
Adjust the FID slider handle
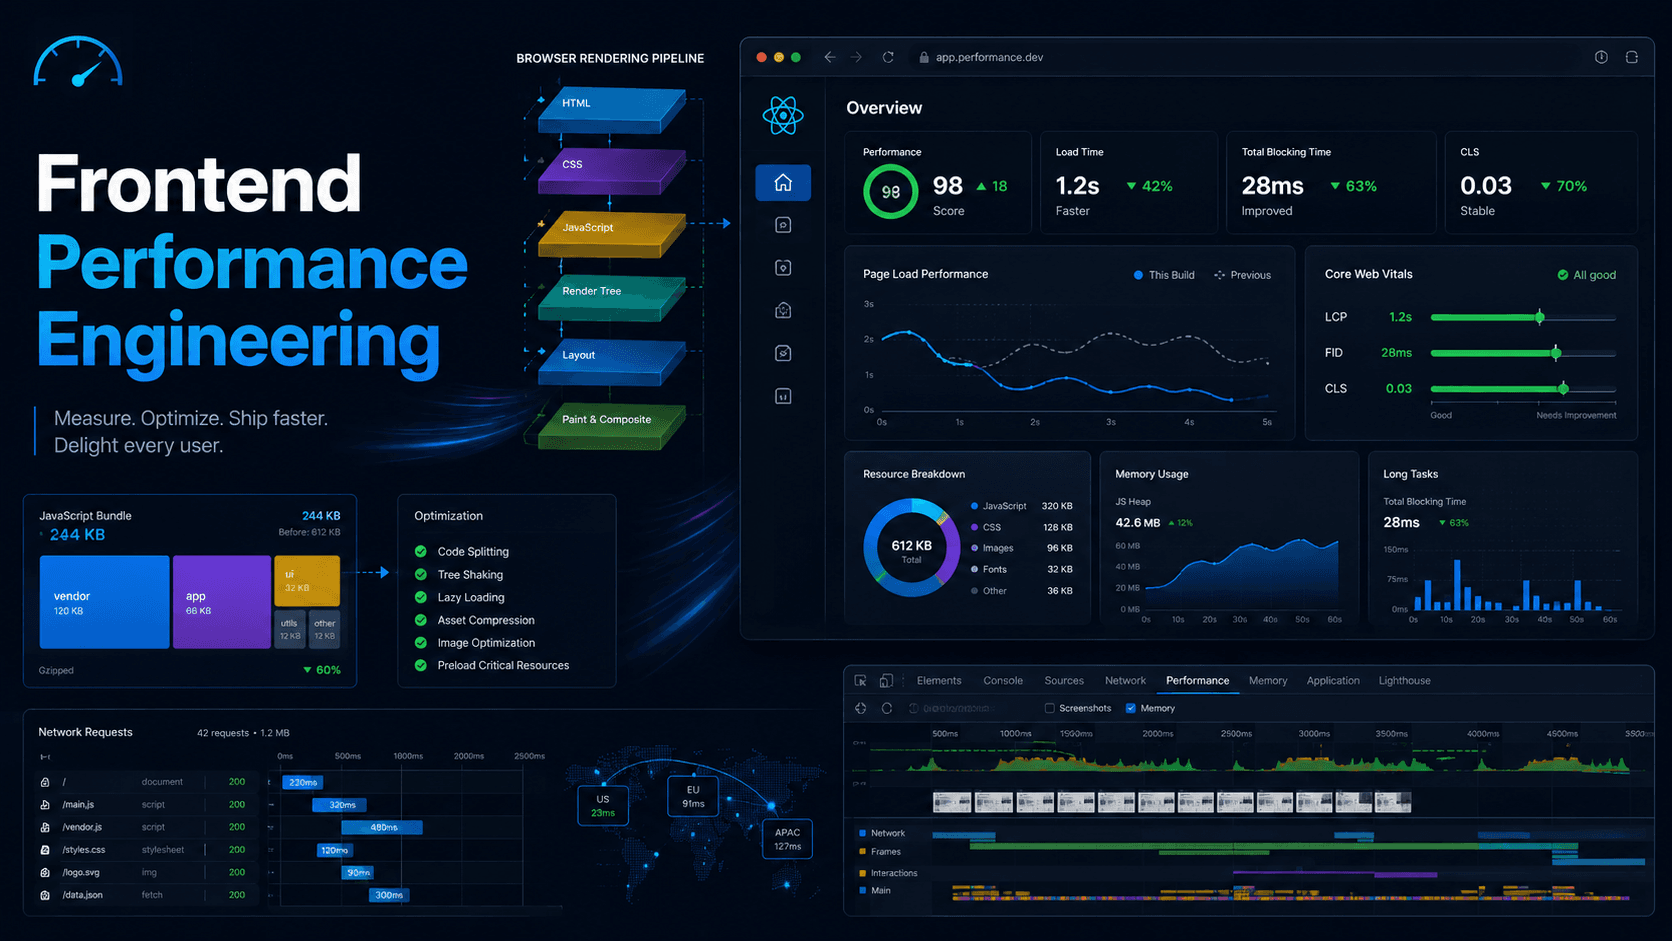point(1556,353)
